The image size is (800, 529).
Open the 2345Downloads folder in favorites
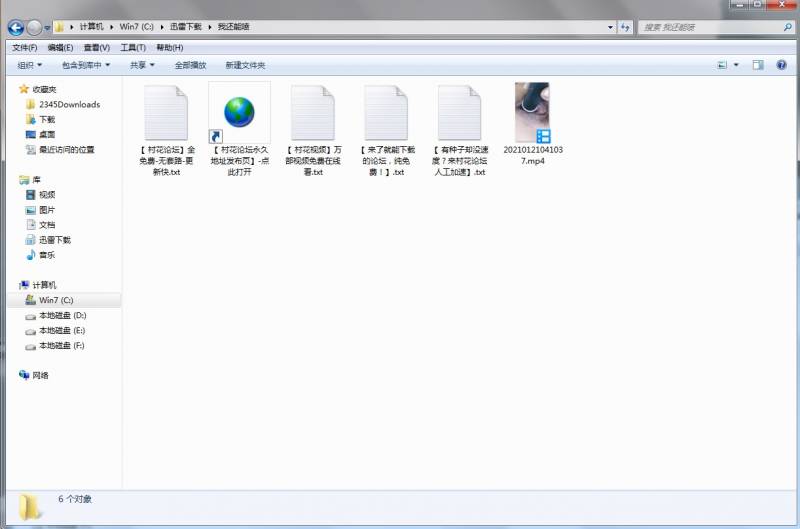(x=69, y=104)
